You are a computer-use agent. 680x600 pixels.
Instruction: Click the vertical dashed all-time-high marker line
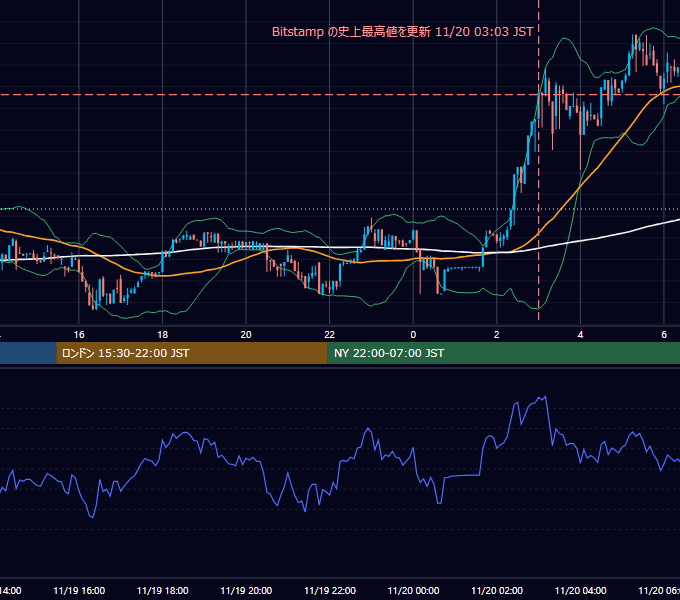tap(539, 160)
